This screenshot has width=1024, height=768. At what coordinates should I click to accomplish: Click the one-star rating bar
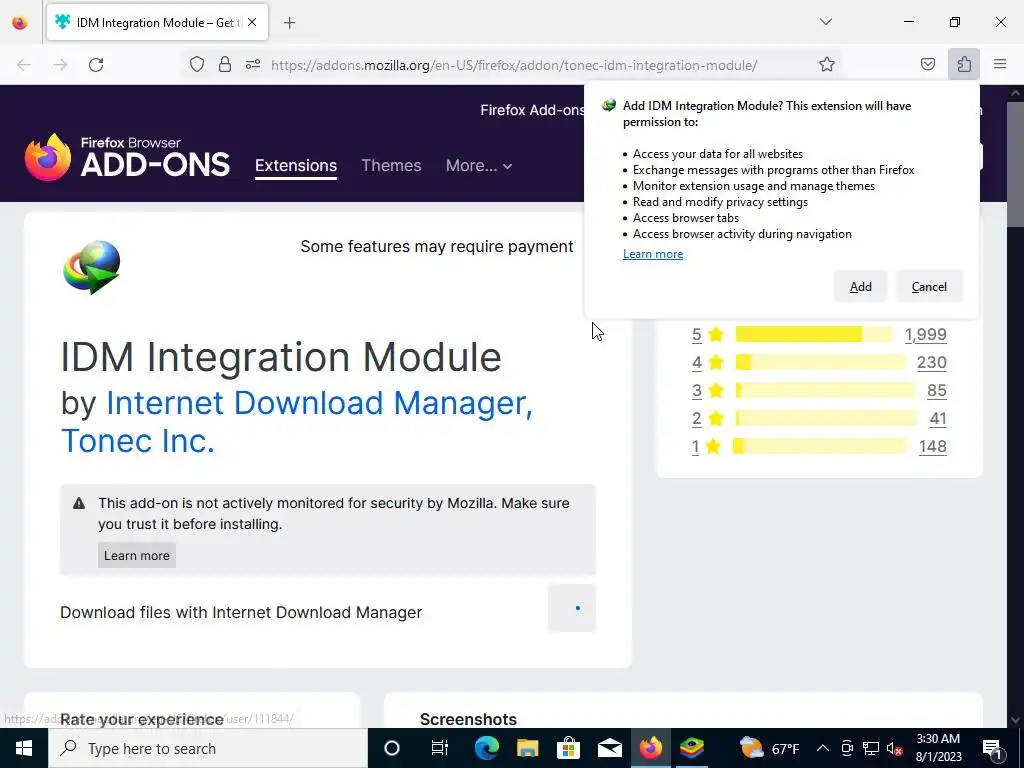click(820, 447)
